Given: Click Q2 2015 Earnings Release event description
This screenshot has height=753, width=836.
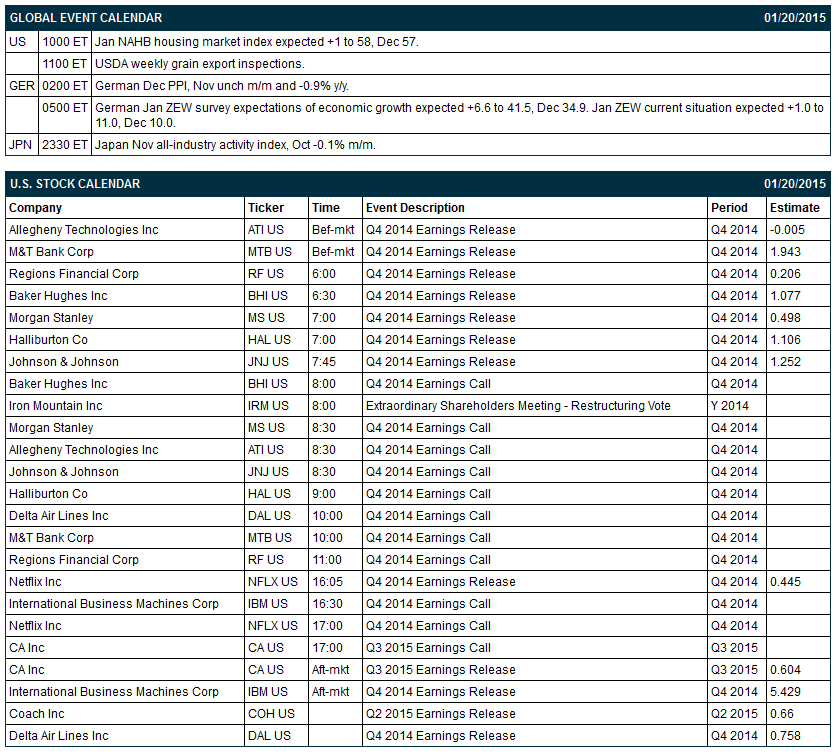Looking at the screenshot, I should point(441,714).
